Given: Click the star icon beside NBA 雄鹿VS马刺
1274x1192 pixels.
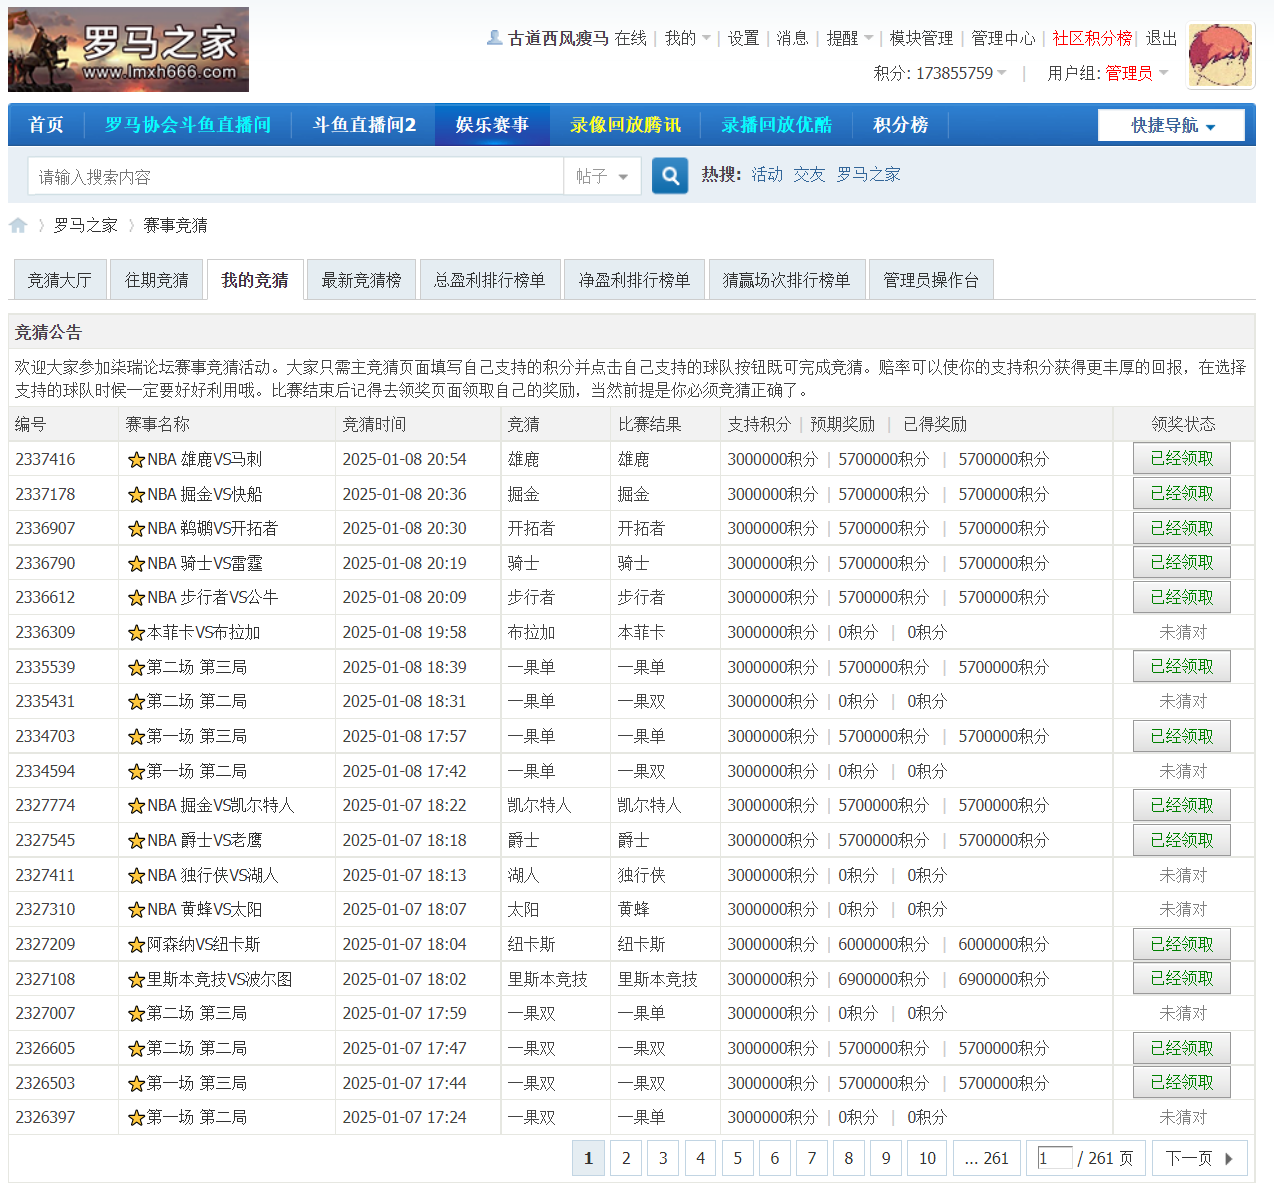Looking at the screenshot, I should pos(137,459).
